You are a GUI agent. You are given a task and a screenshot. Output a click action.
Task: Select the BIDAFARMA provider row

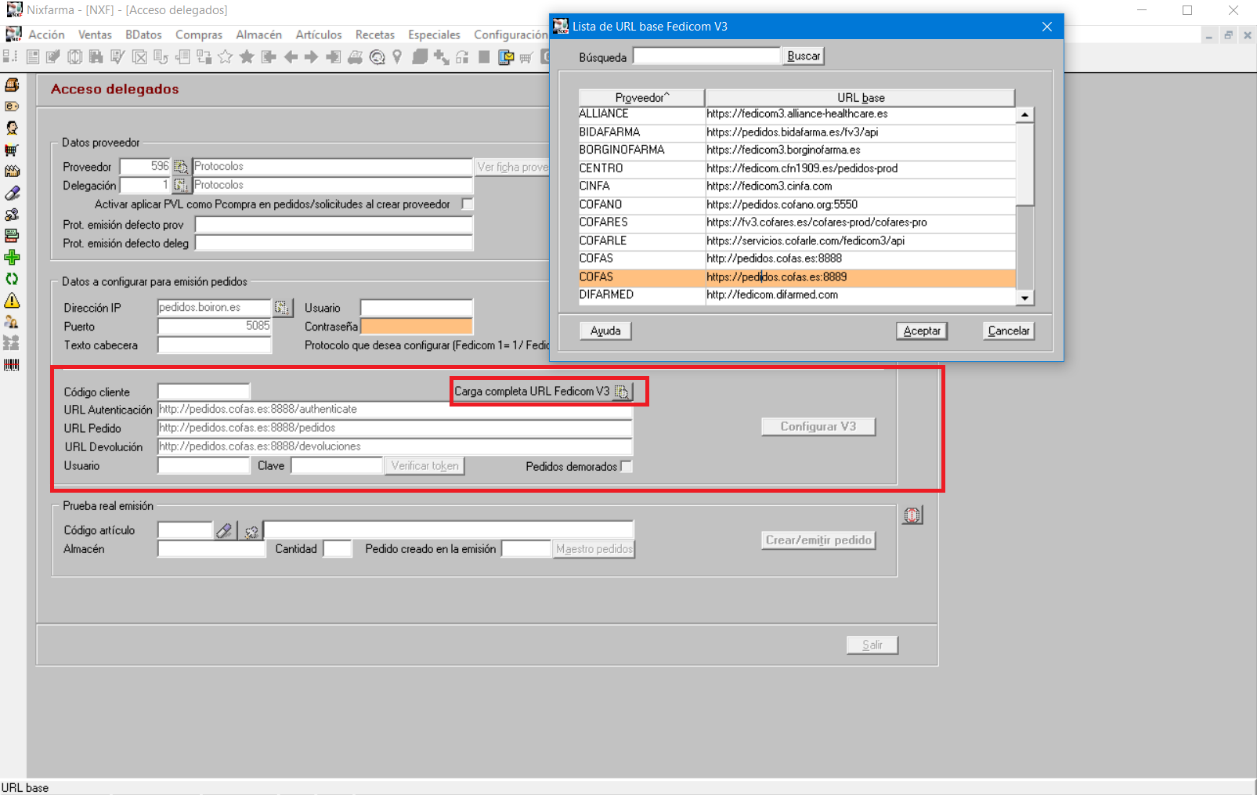click(x=797, y=132)
